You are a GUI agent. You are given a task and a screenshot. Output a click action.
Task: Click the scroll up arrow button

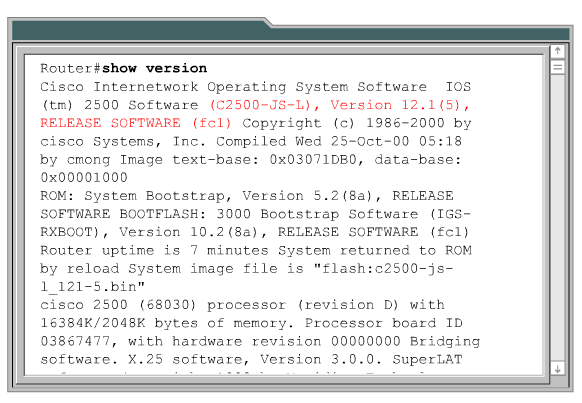coord(558,51)
